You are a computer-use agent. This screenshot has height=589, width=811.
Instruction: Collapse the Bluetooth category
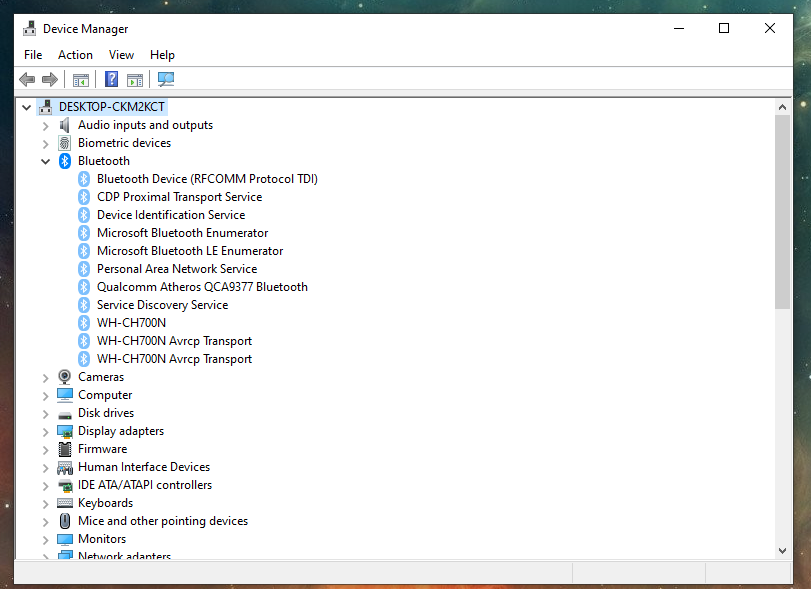coord(46,162)
